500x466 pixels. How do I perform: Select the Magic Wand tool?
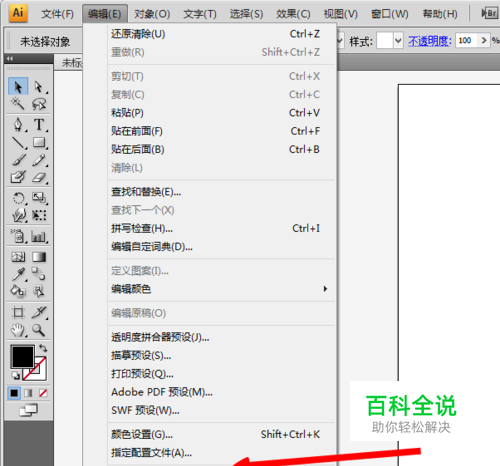[x=18, y=104]
